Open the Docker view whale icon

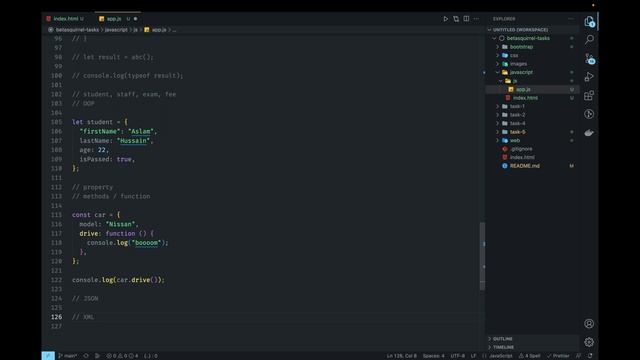(589, 133)
